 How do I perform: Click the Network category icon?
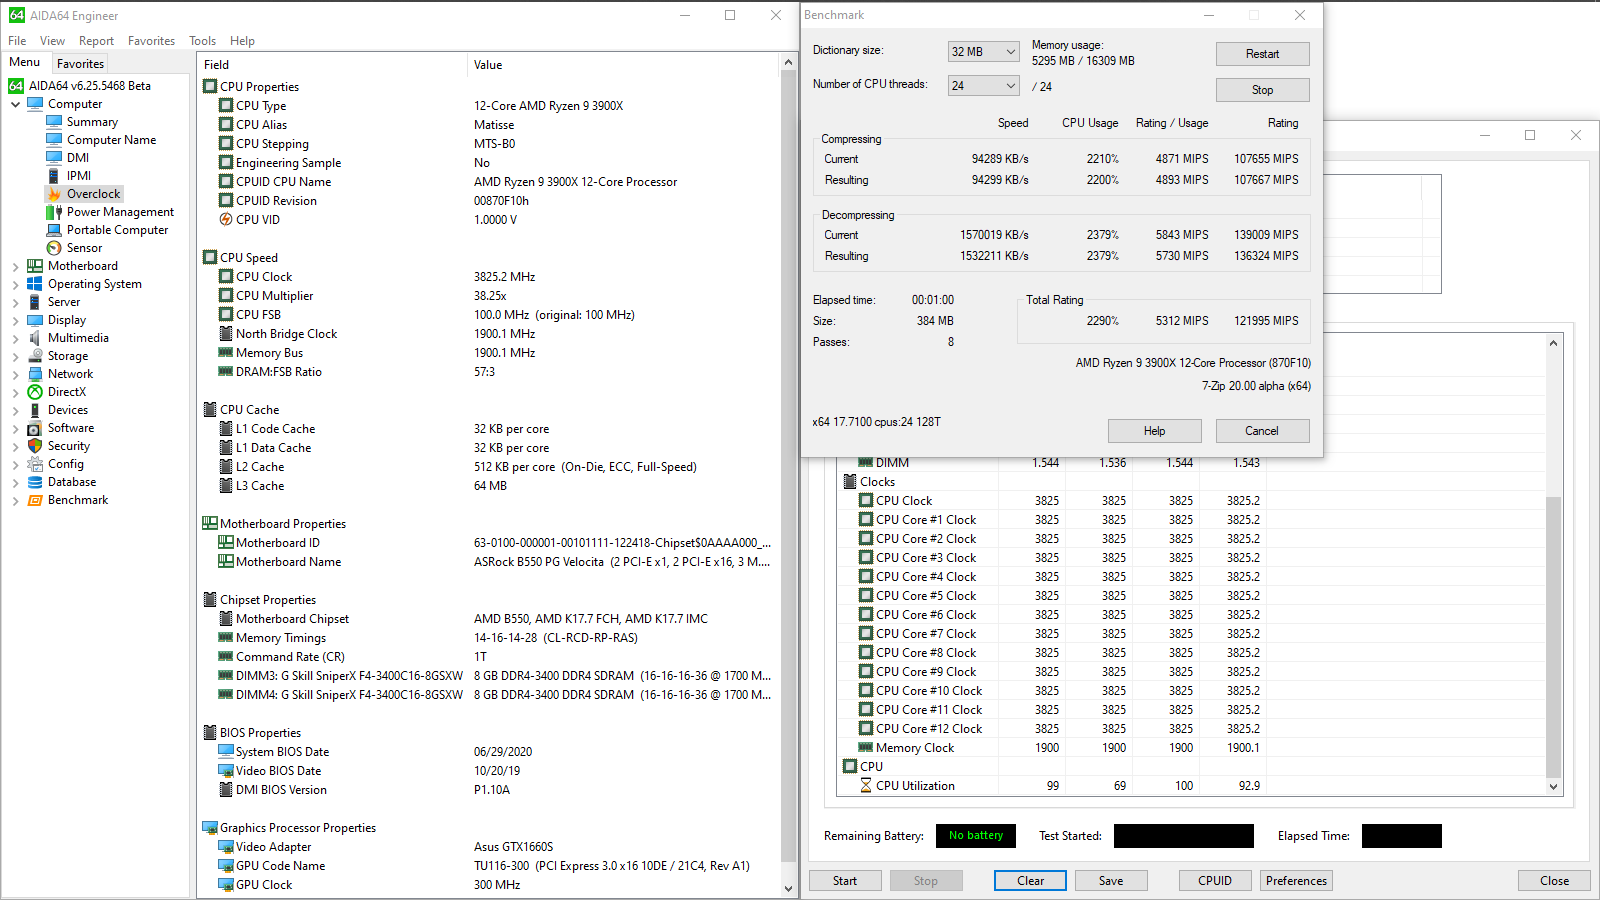(x=35, y=374)
